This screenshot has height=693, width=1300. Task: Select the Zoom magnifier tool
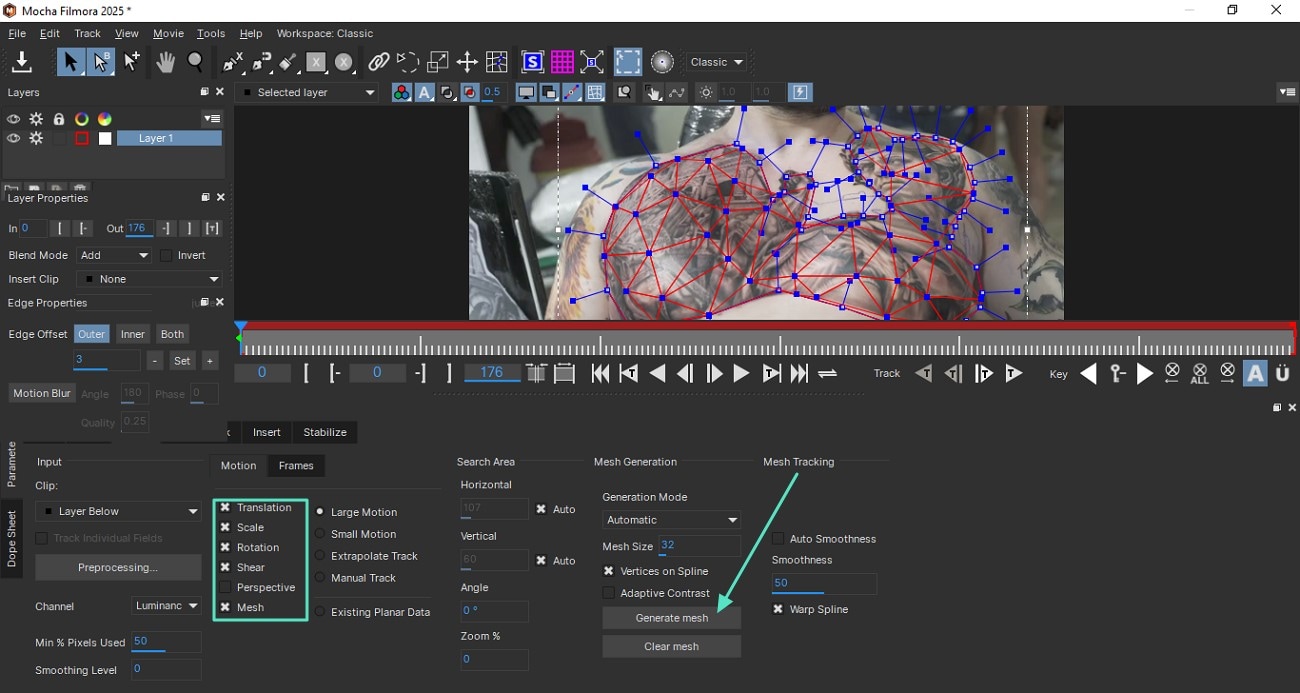pos(196,62)
